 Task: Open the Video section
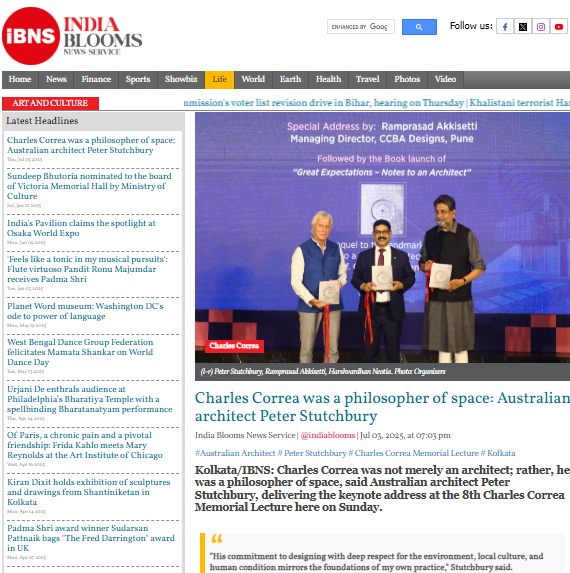pos(445,79)
